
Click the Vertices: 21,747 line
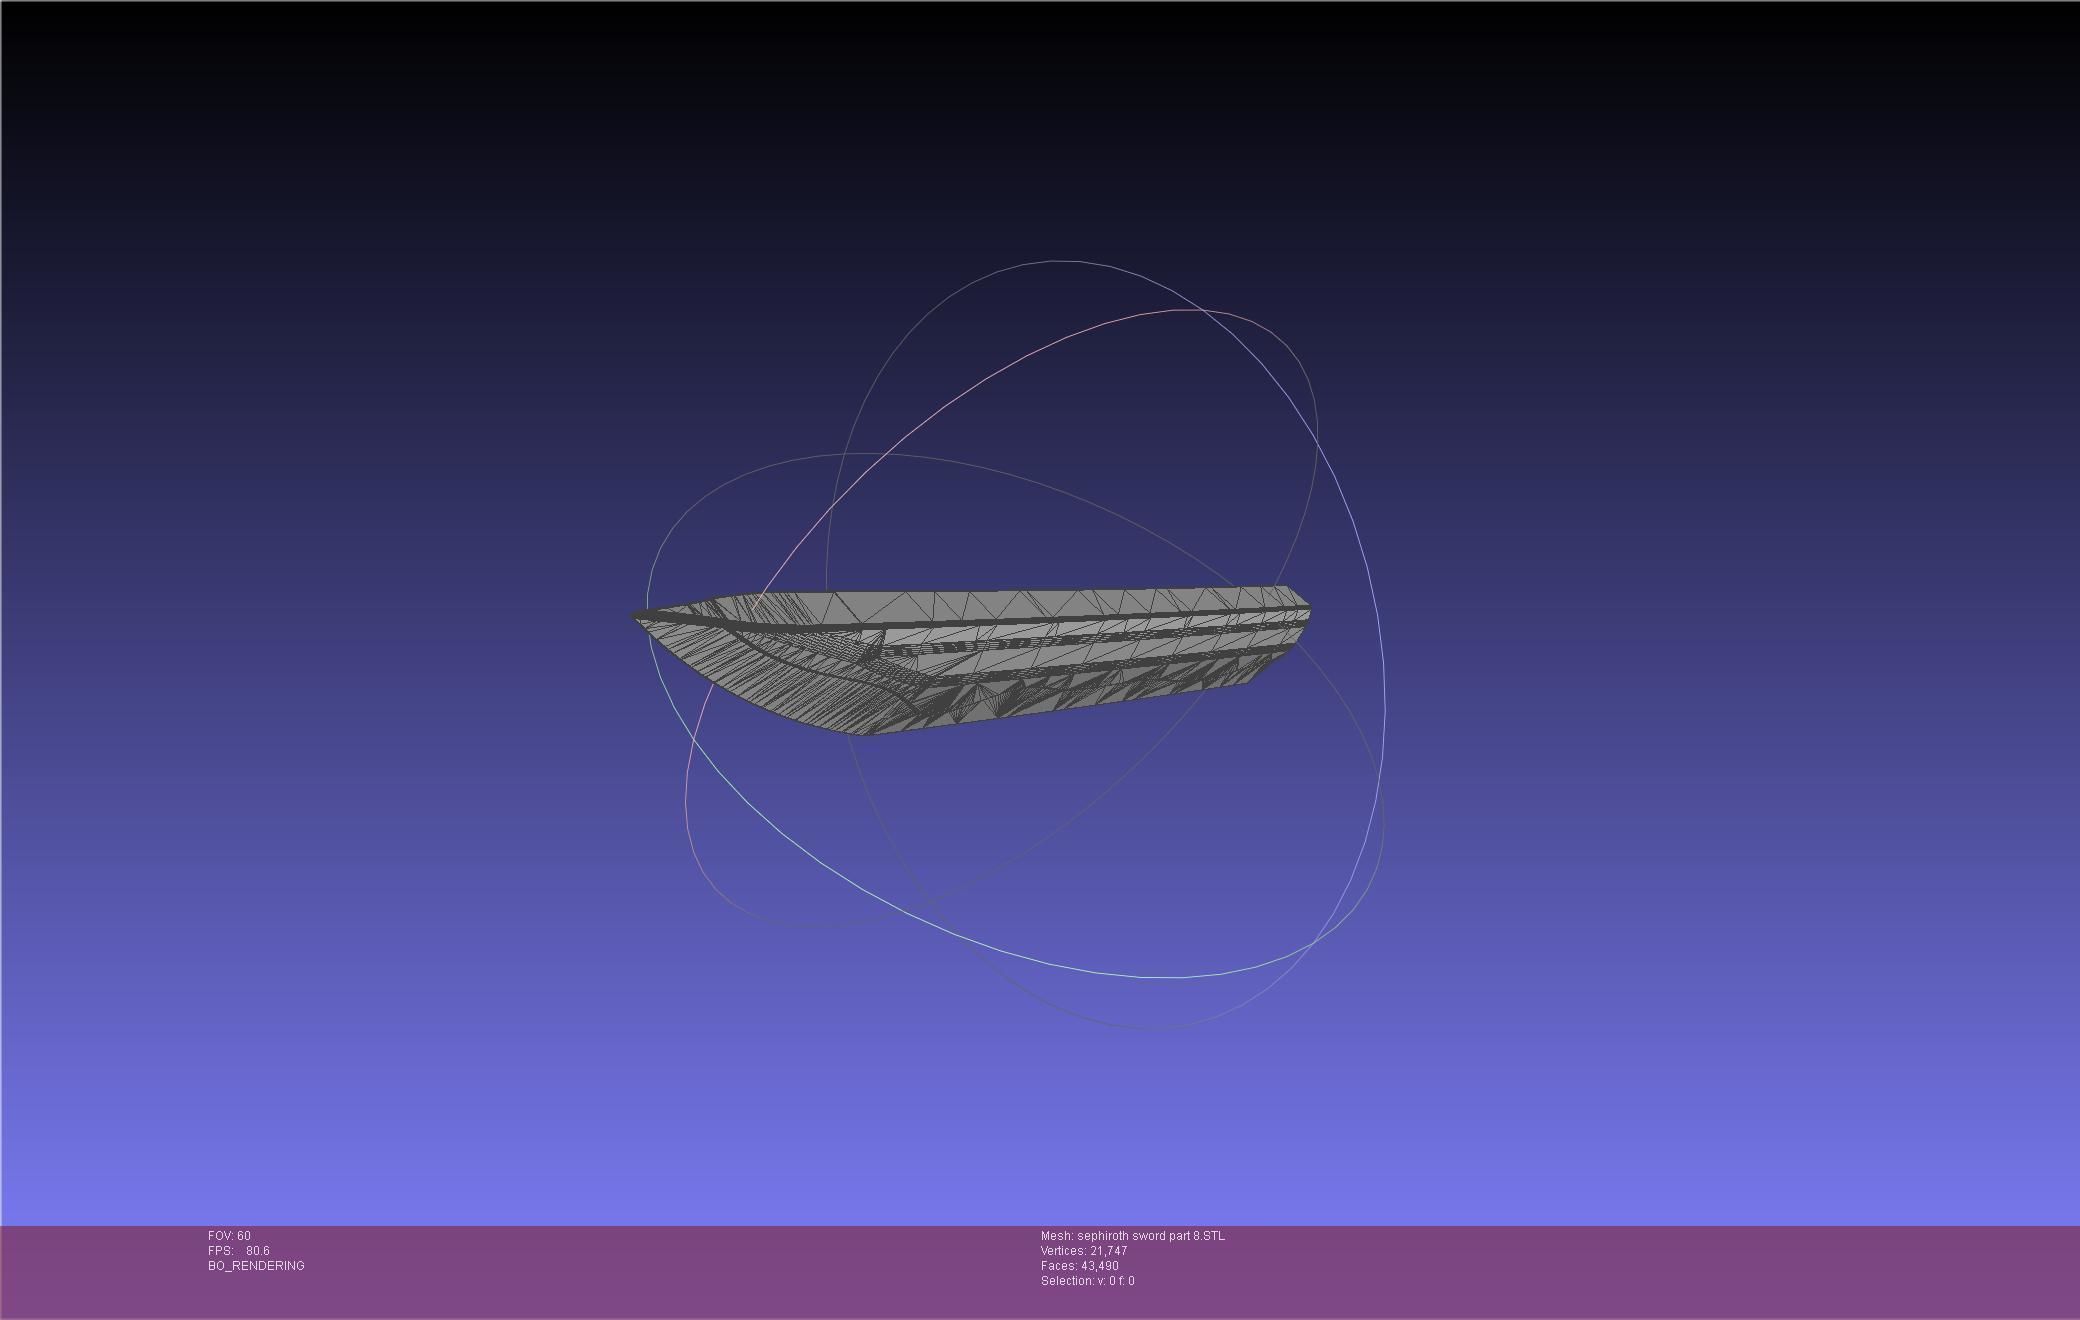[1084, 1251]
